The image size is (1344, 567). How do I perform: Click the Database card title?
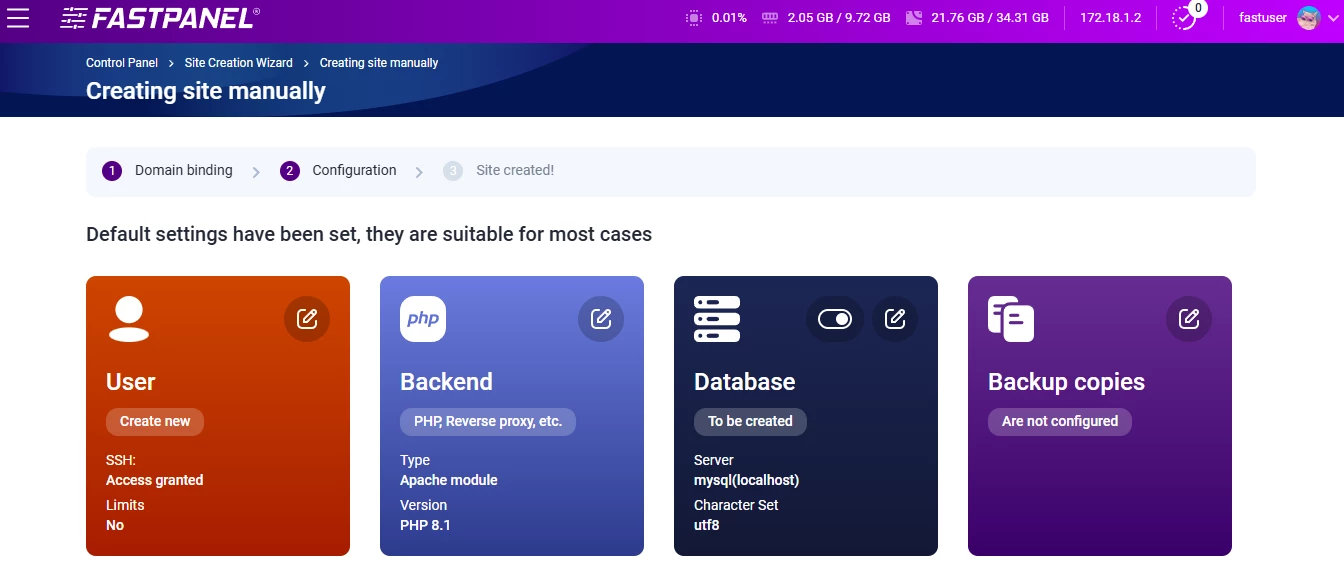pos(745,382)
